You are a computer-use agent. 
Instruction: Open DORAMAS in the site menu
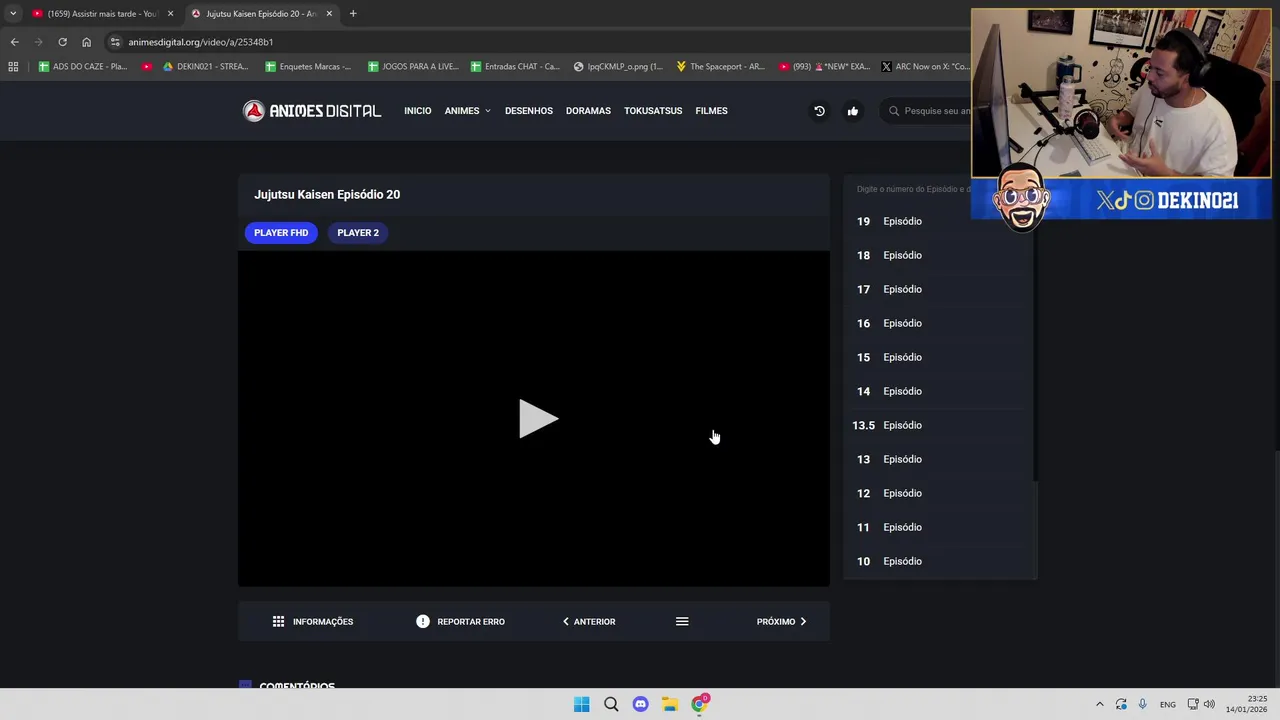click(x=588, y=111)
